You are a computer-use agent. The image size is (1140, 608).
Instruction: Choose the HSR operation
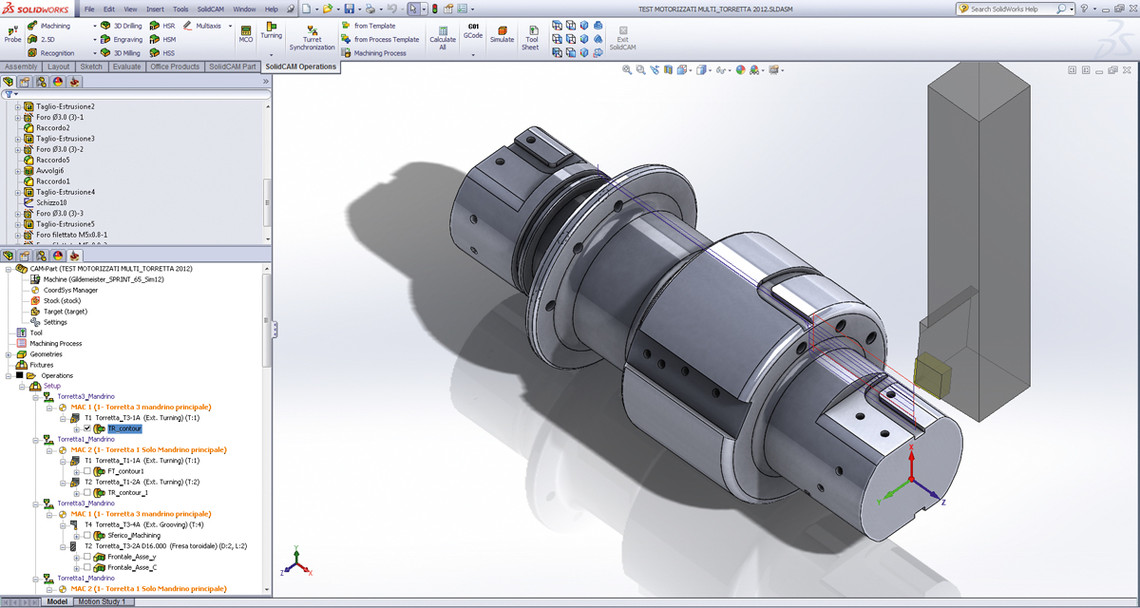162,25
